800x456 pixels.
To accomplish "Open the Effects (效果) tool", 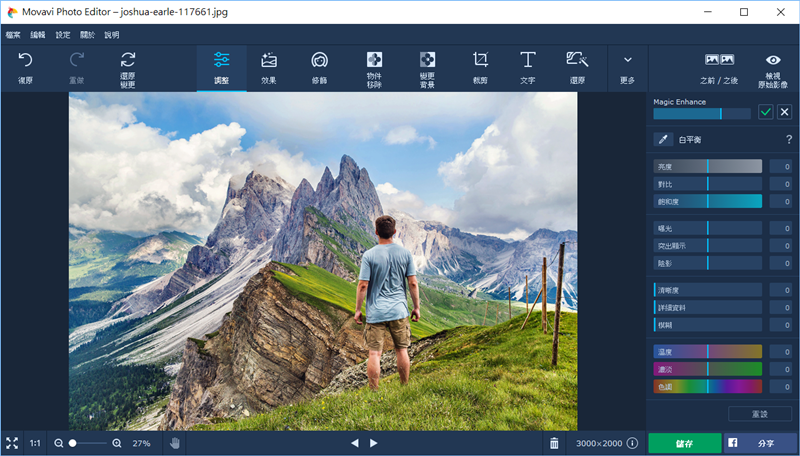I will tap(269, 68).
